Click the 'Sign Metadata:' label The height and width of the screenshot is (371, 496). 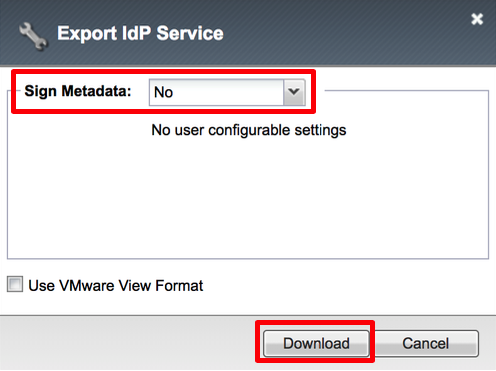click(x=78, y=91)
